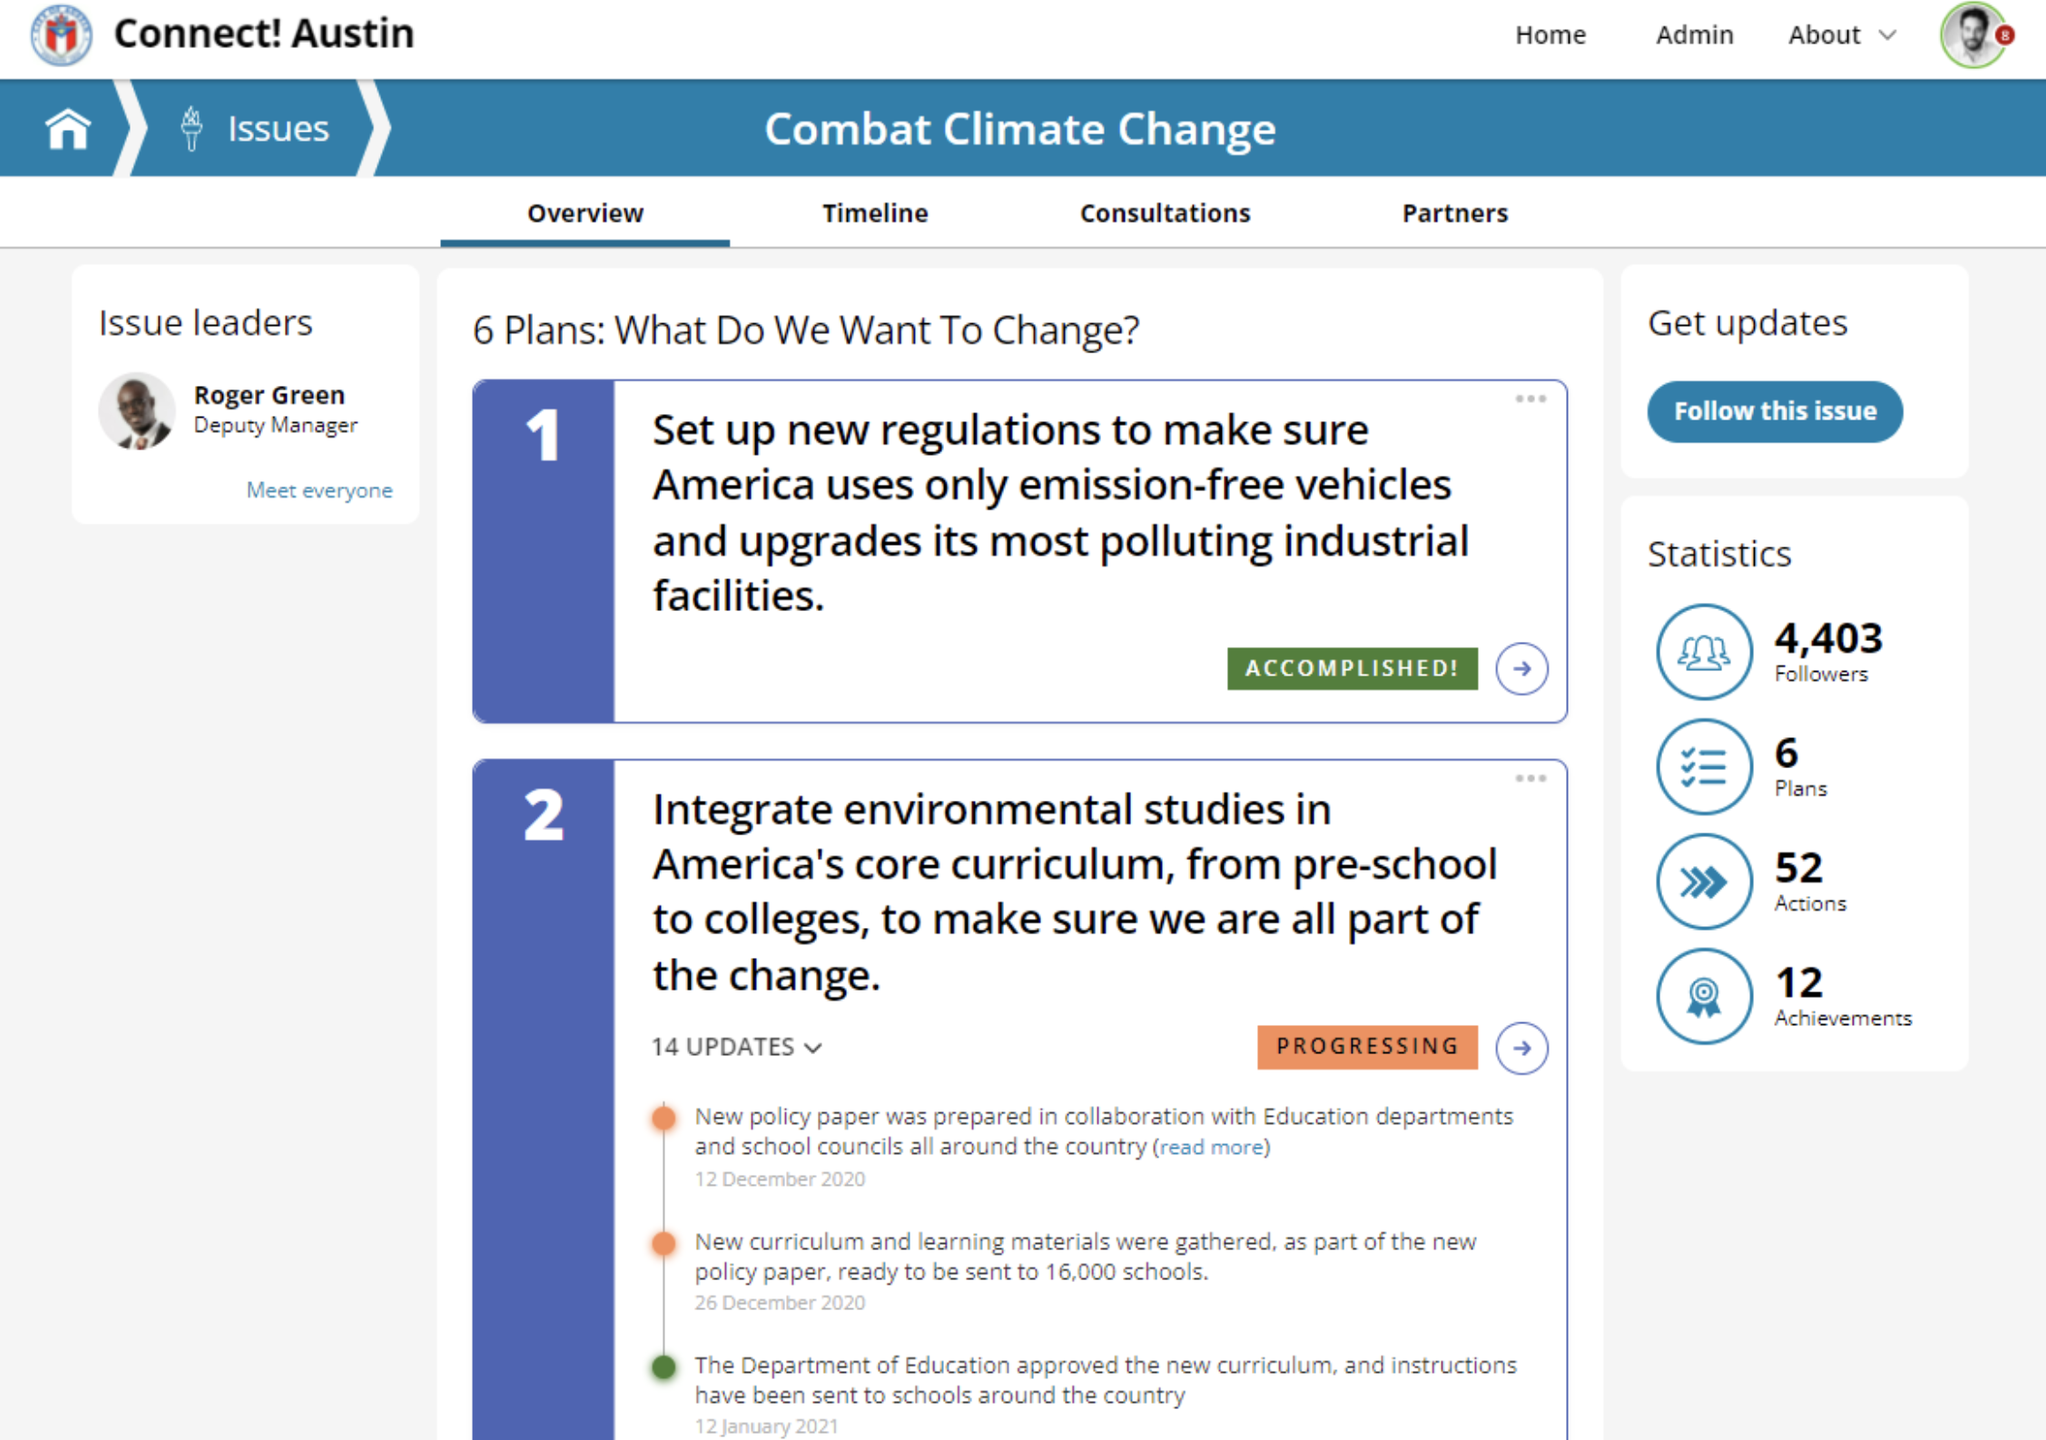Click the Actions arrows icon

pos(1703,882)
